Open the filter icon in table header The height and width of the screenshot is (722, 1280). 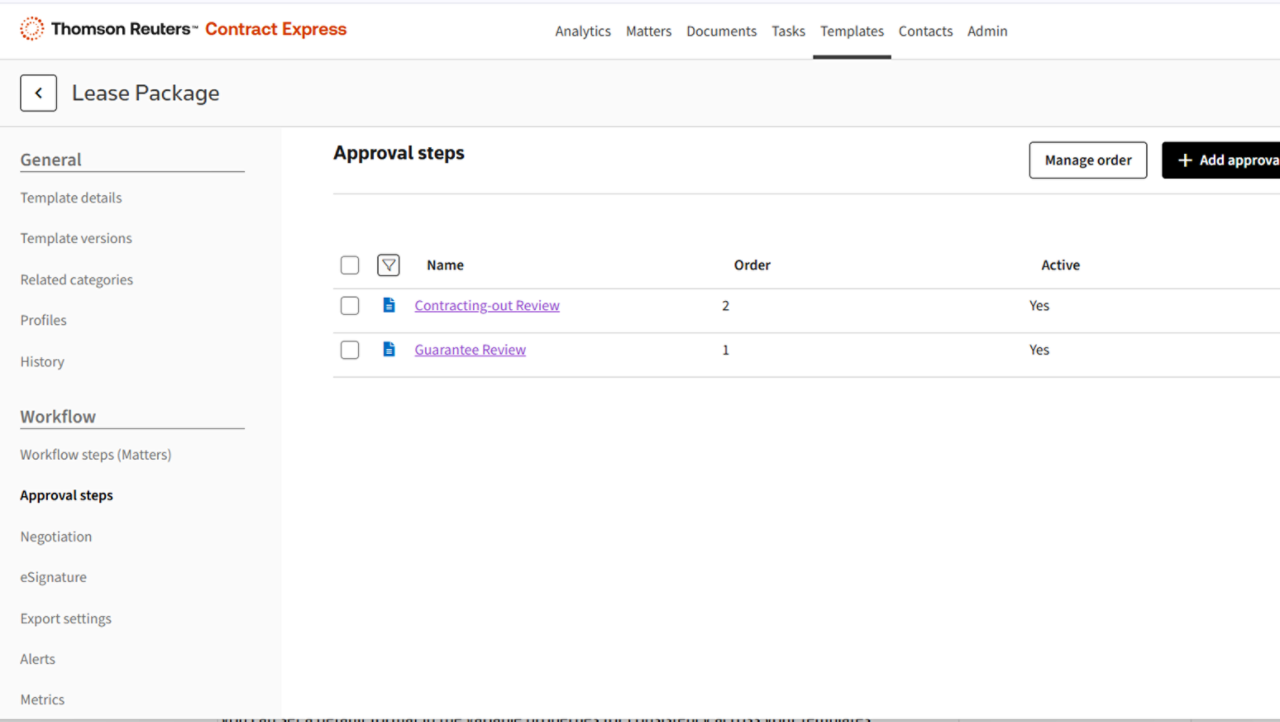click(389, 265)
